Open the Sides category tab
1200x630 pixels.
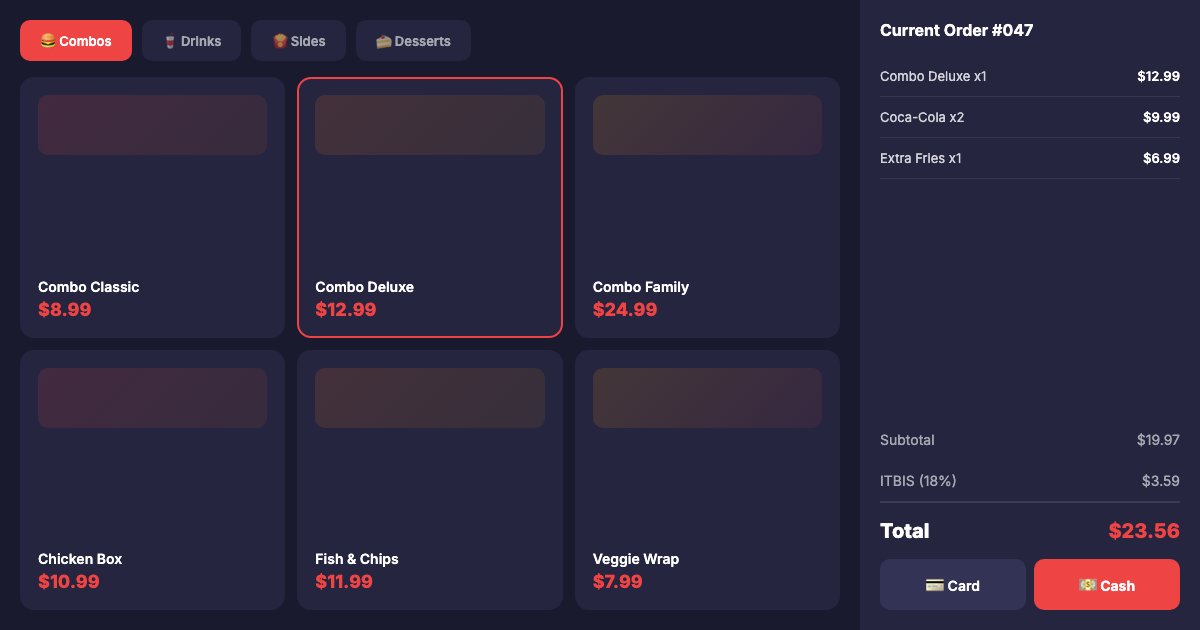click(x=298, y=41)
